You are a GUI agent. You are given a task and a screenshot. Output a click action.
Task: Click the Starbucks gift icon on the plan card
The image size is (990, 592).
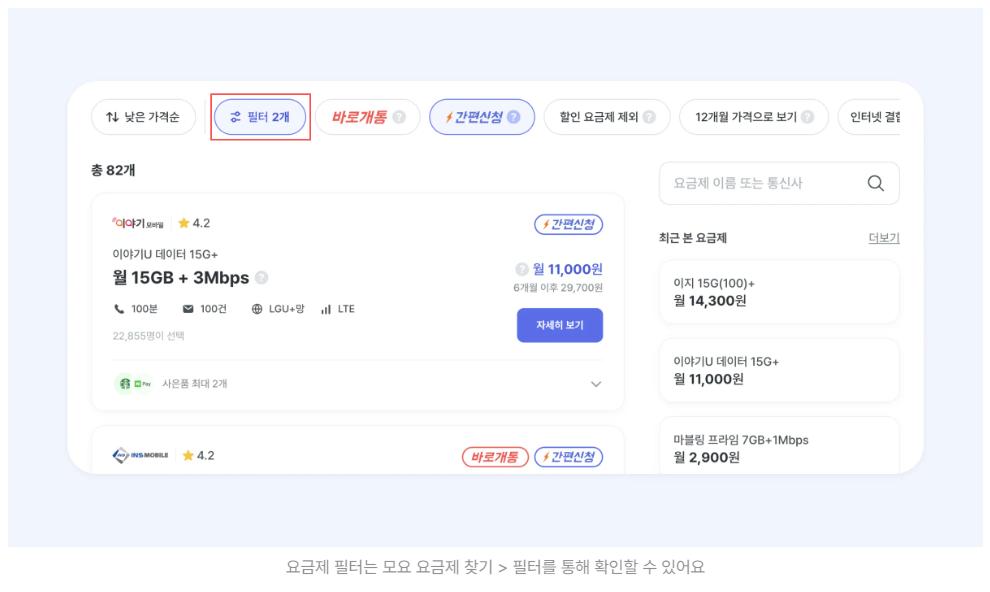click(125, 382)
